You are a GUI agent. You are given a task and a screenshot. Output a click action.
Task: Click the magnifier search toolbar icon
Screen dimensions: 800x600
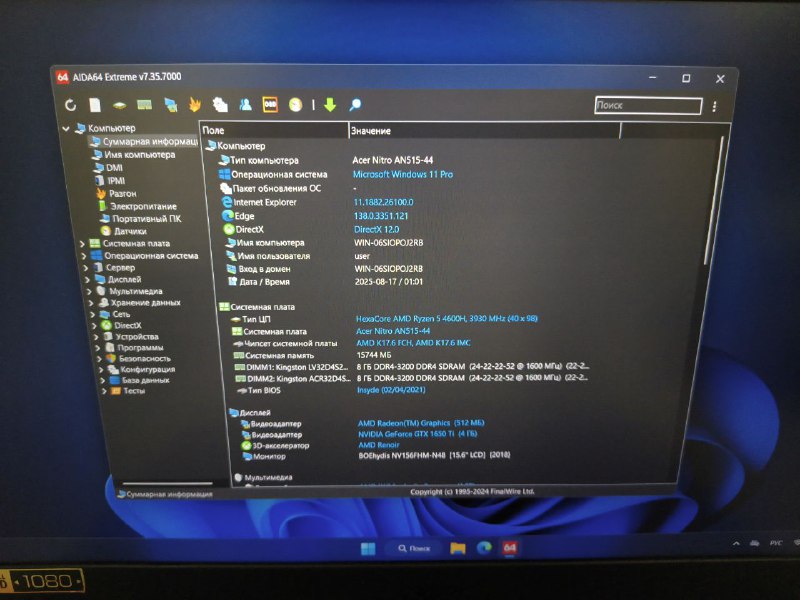coord(355,105)
